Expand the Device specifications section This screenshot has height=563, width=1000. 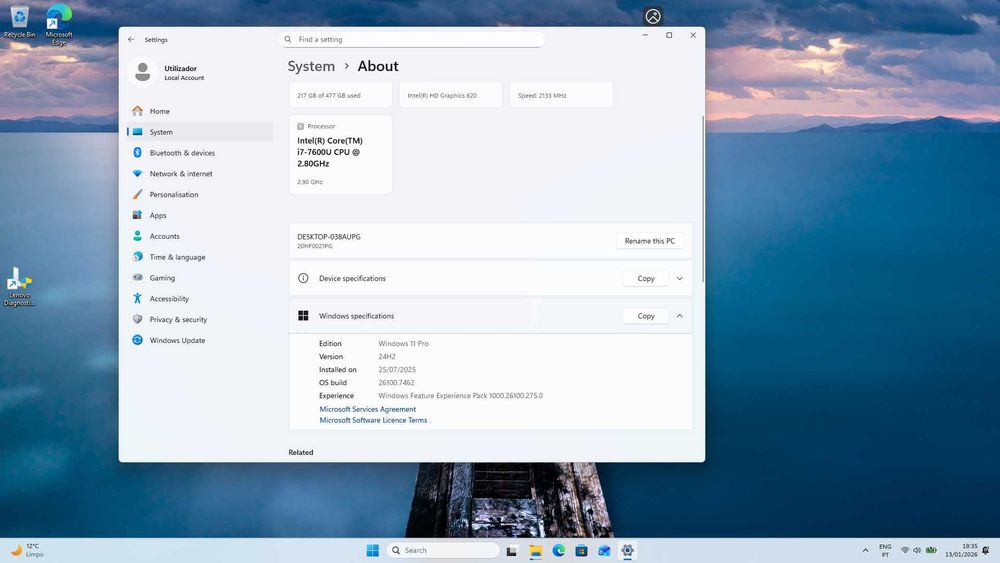[x=680, y=279]
